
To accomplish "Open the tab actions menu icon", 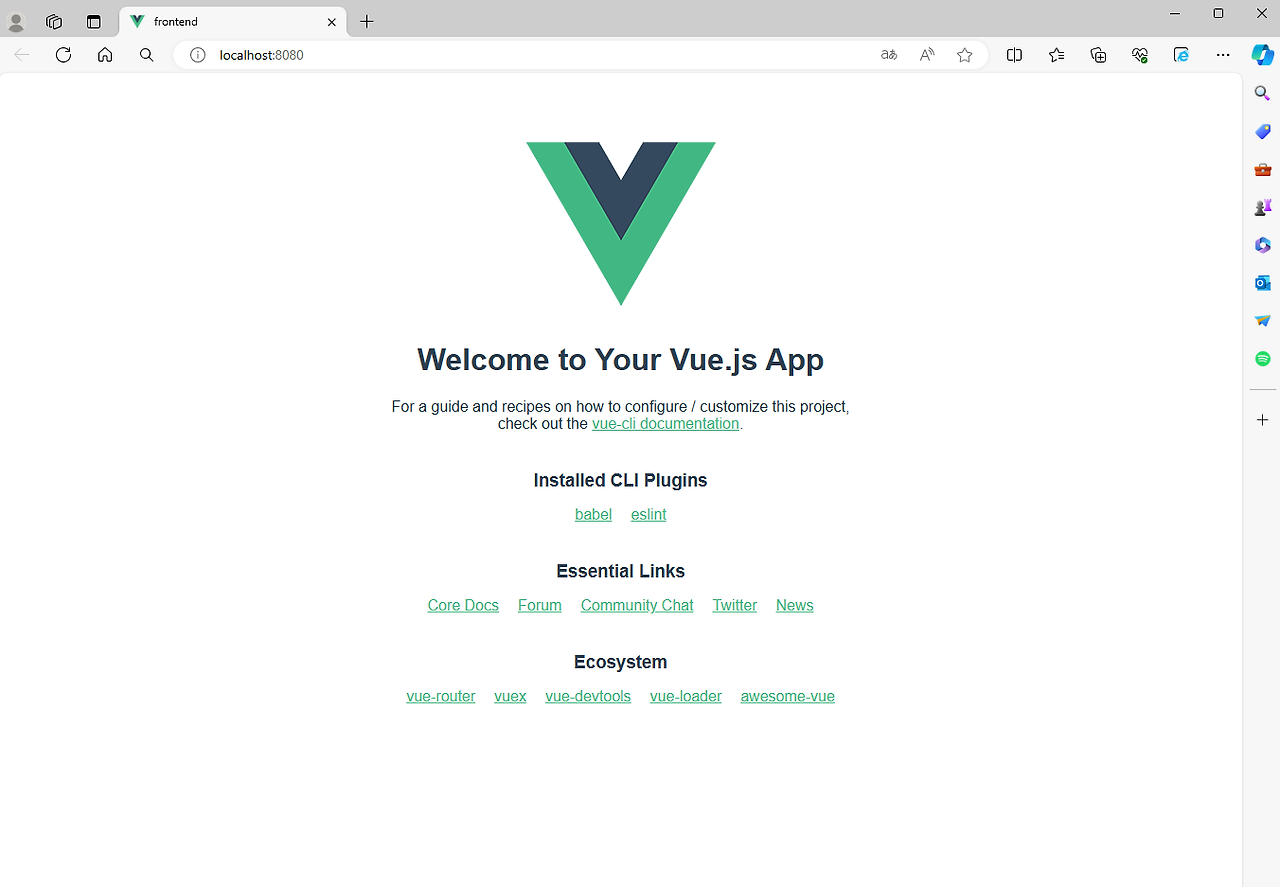I will (x=93, y=21).
